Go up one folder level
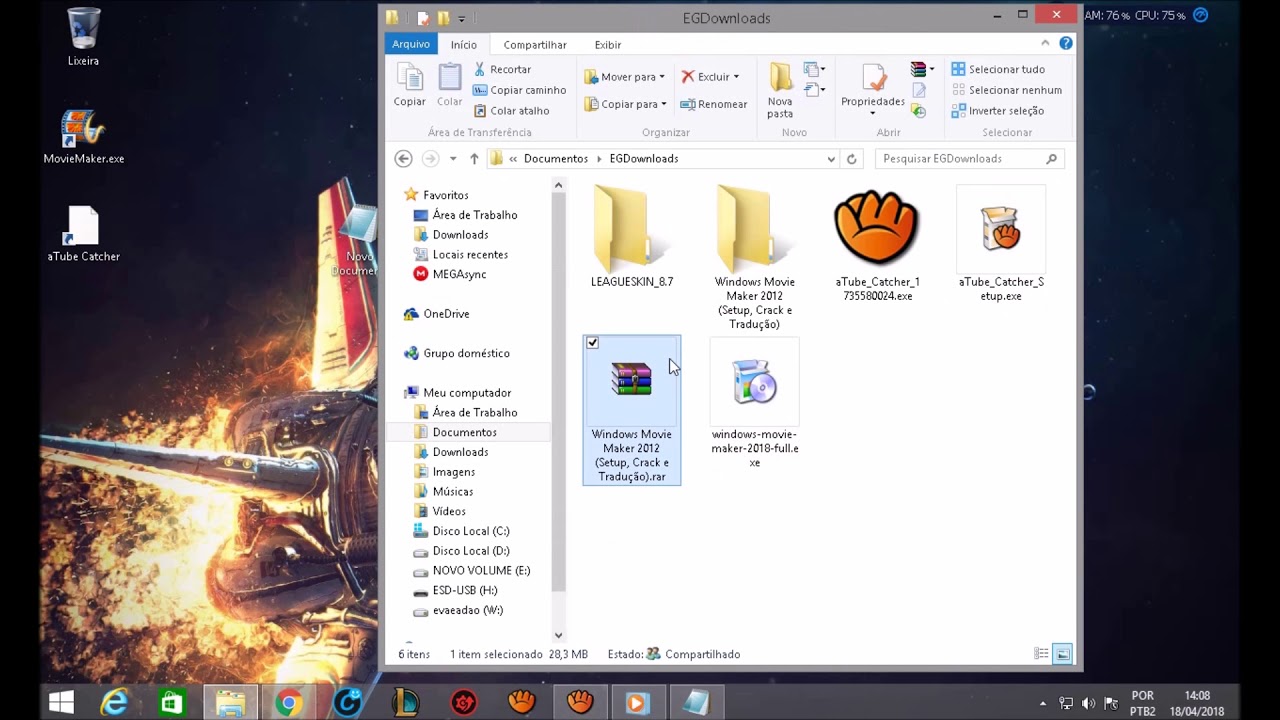This screenshot has height=720, width=1280. [x=474, y=158]
